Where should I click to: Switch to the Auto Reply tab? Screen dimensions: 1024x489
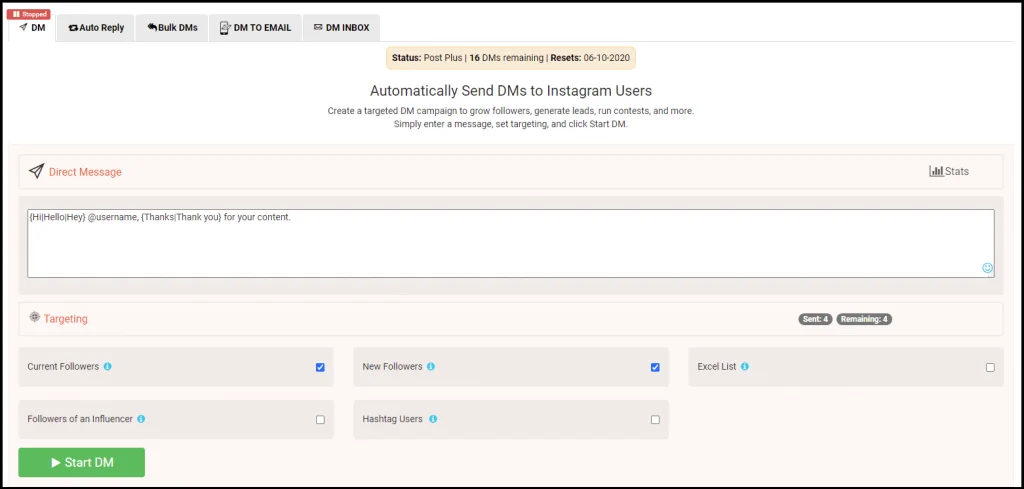(x=96, y=28)
